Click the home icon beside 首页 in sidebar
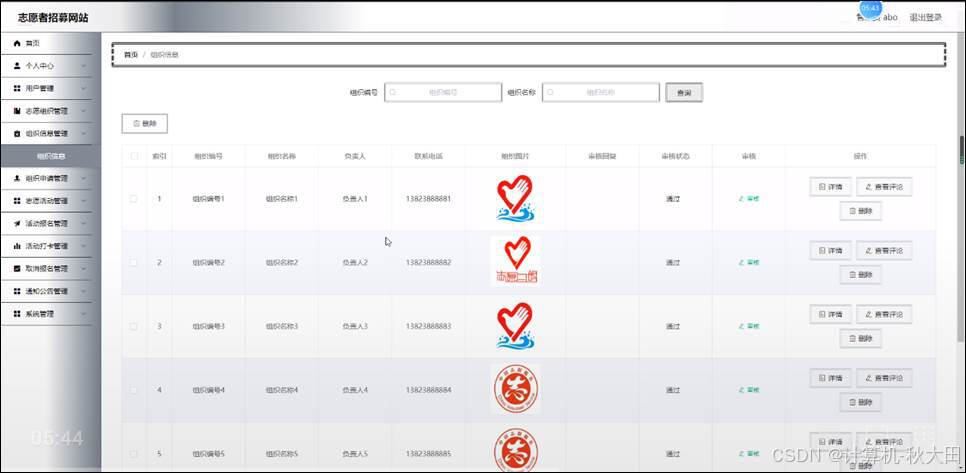Viewport: 966px width, 473px height. pos(17,44)
